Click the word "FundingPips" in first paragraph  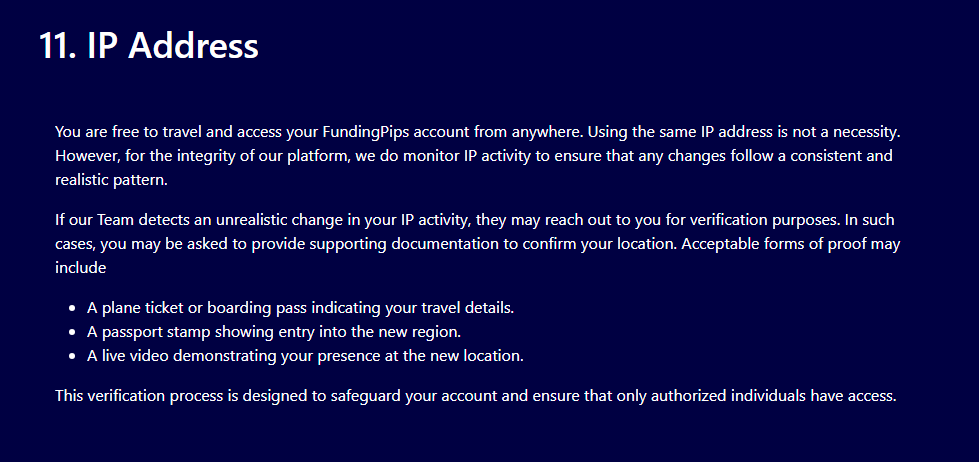[x=366, y=132]
